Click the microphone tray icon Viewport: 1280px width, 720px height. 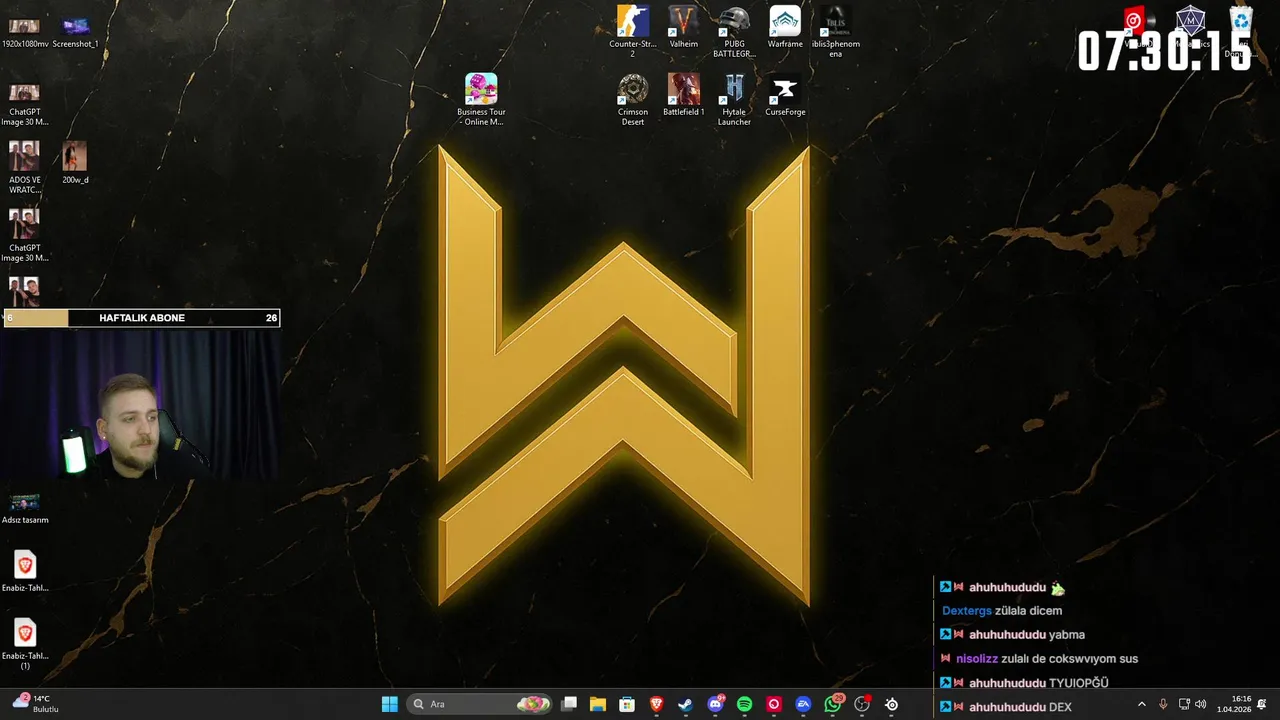tap(1163, 704)
